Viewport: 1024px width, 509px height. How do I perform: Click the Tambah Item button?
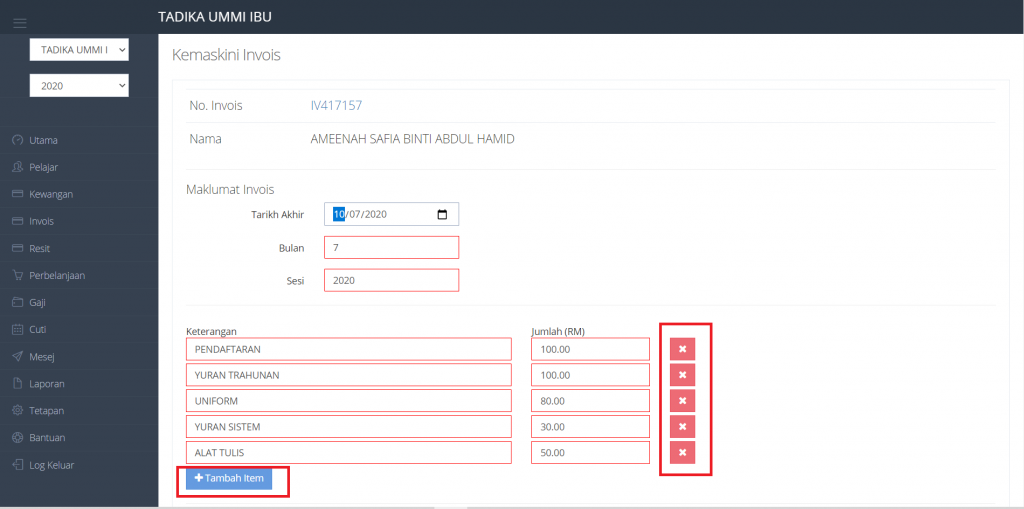point(229,478)
